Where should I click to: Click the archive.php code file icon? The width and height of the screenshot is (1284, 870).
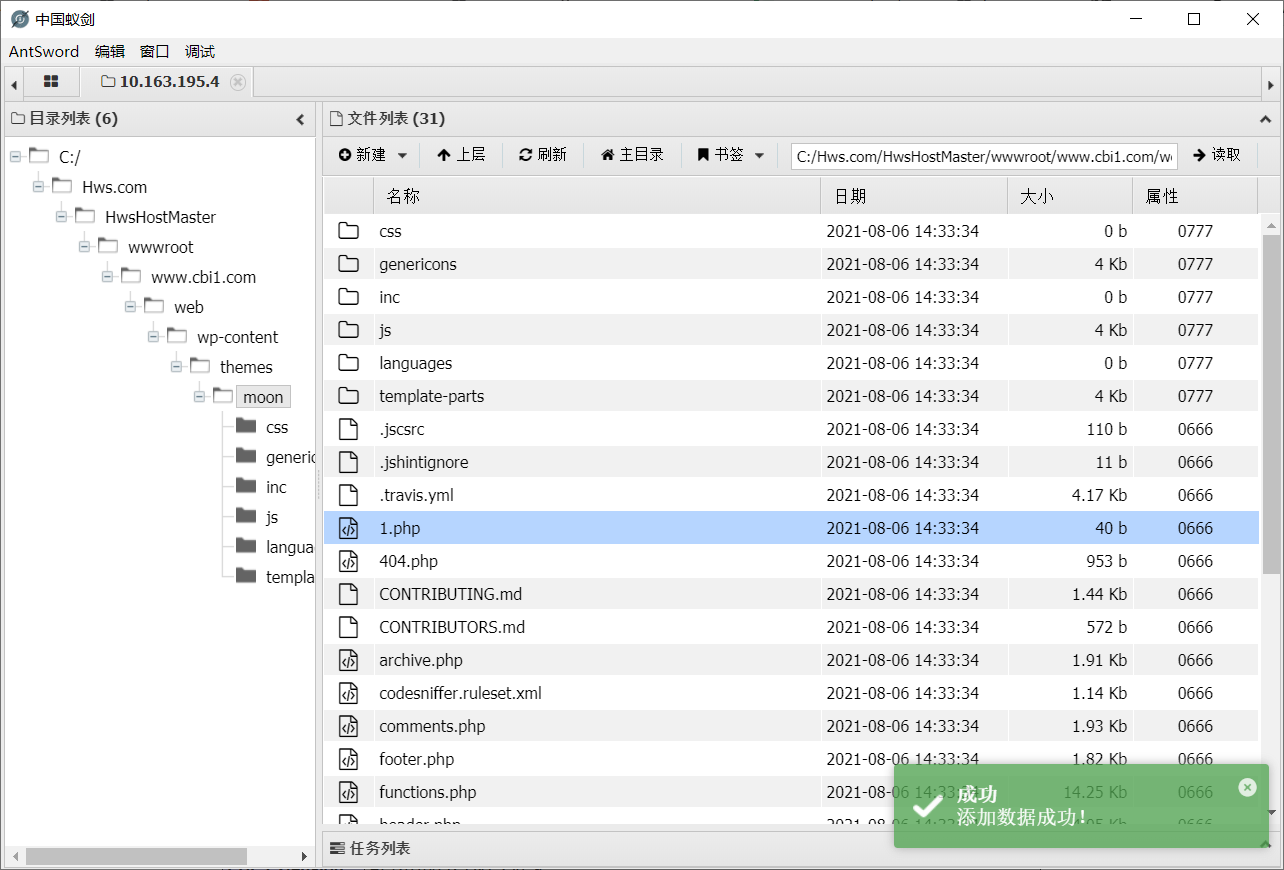(348, 660)
